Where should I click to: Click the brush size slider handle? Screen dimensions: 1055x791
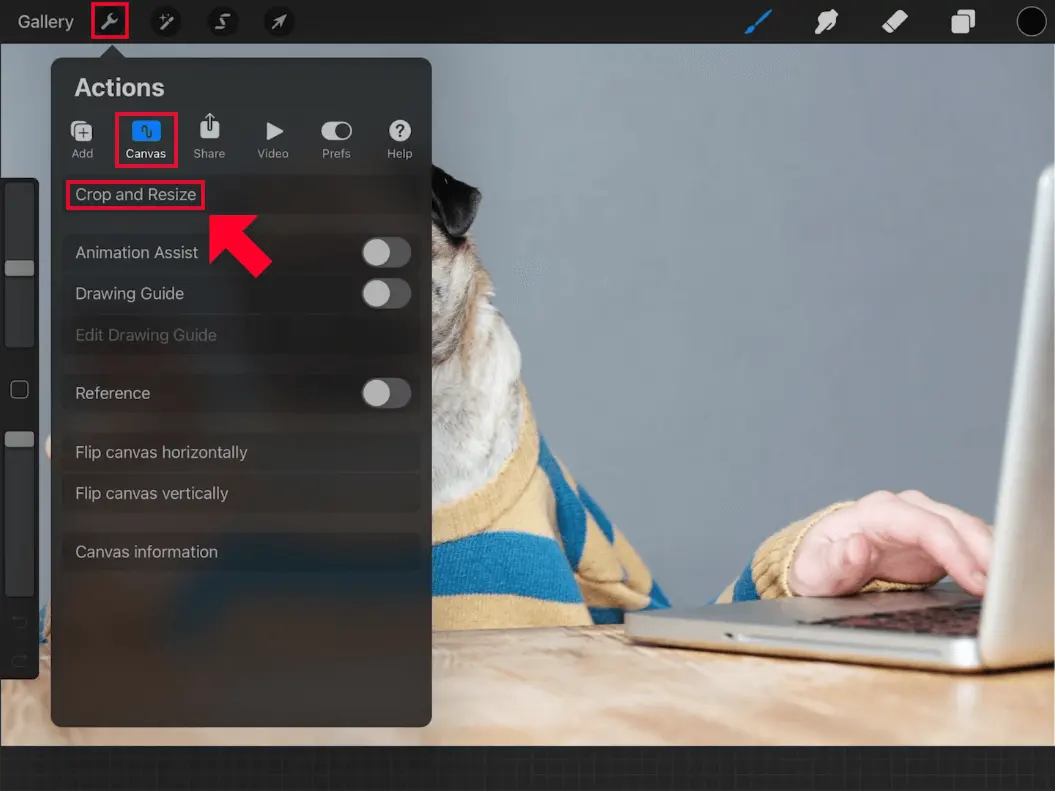20,268
